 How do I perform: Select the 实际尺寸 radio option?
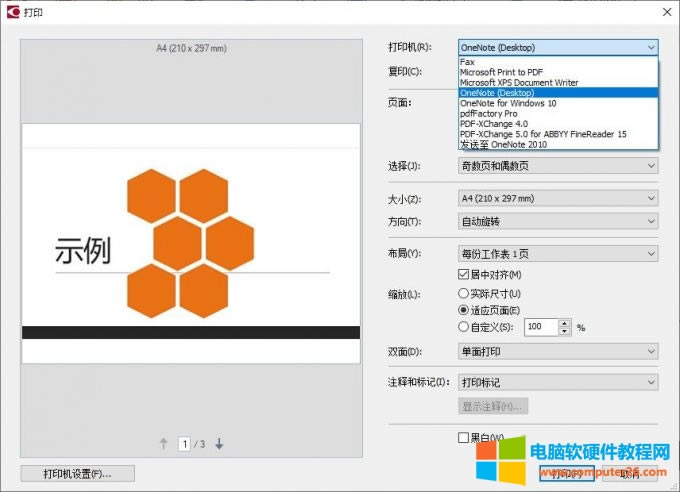463,294
